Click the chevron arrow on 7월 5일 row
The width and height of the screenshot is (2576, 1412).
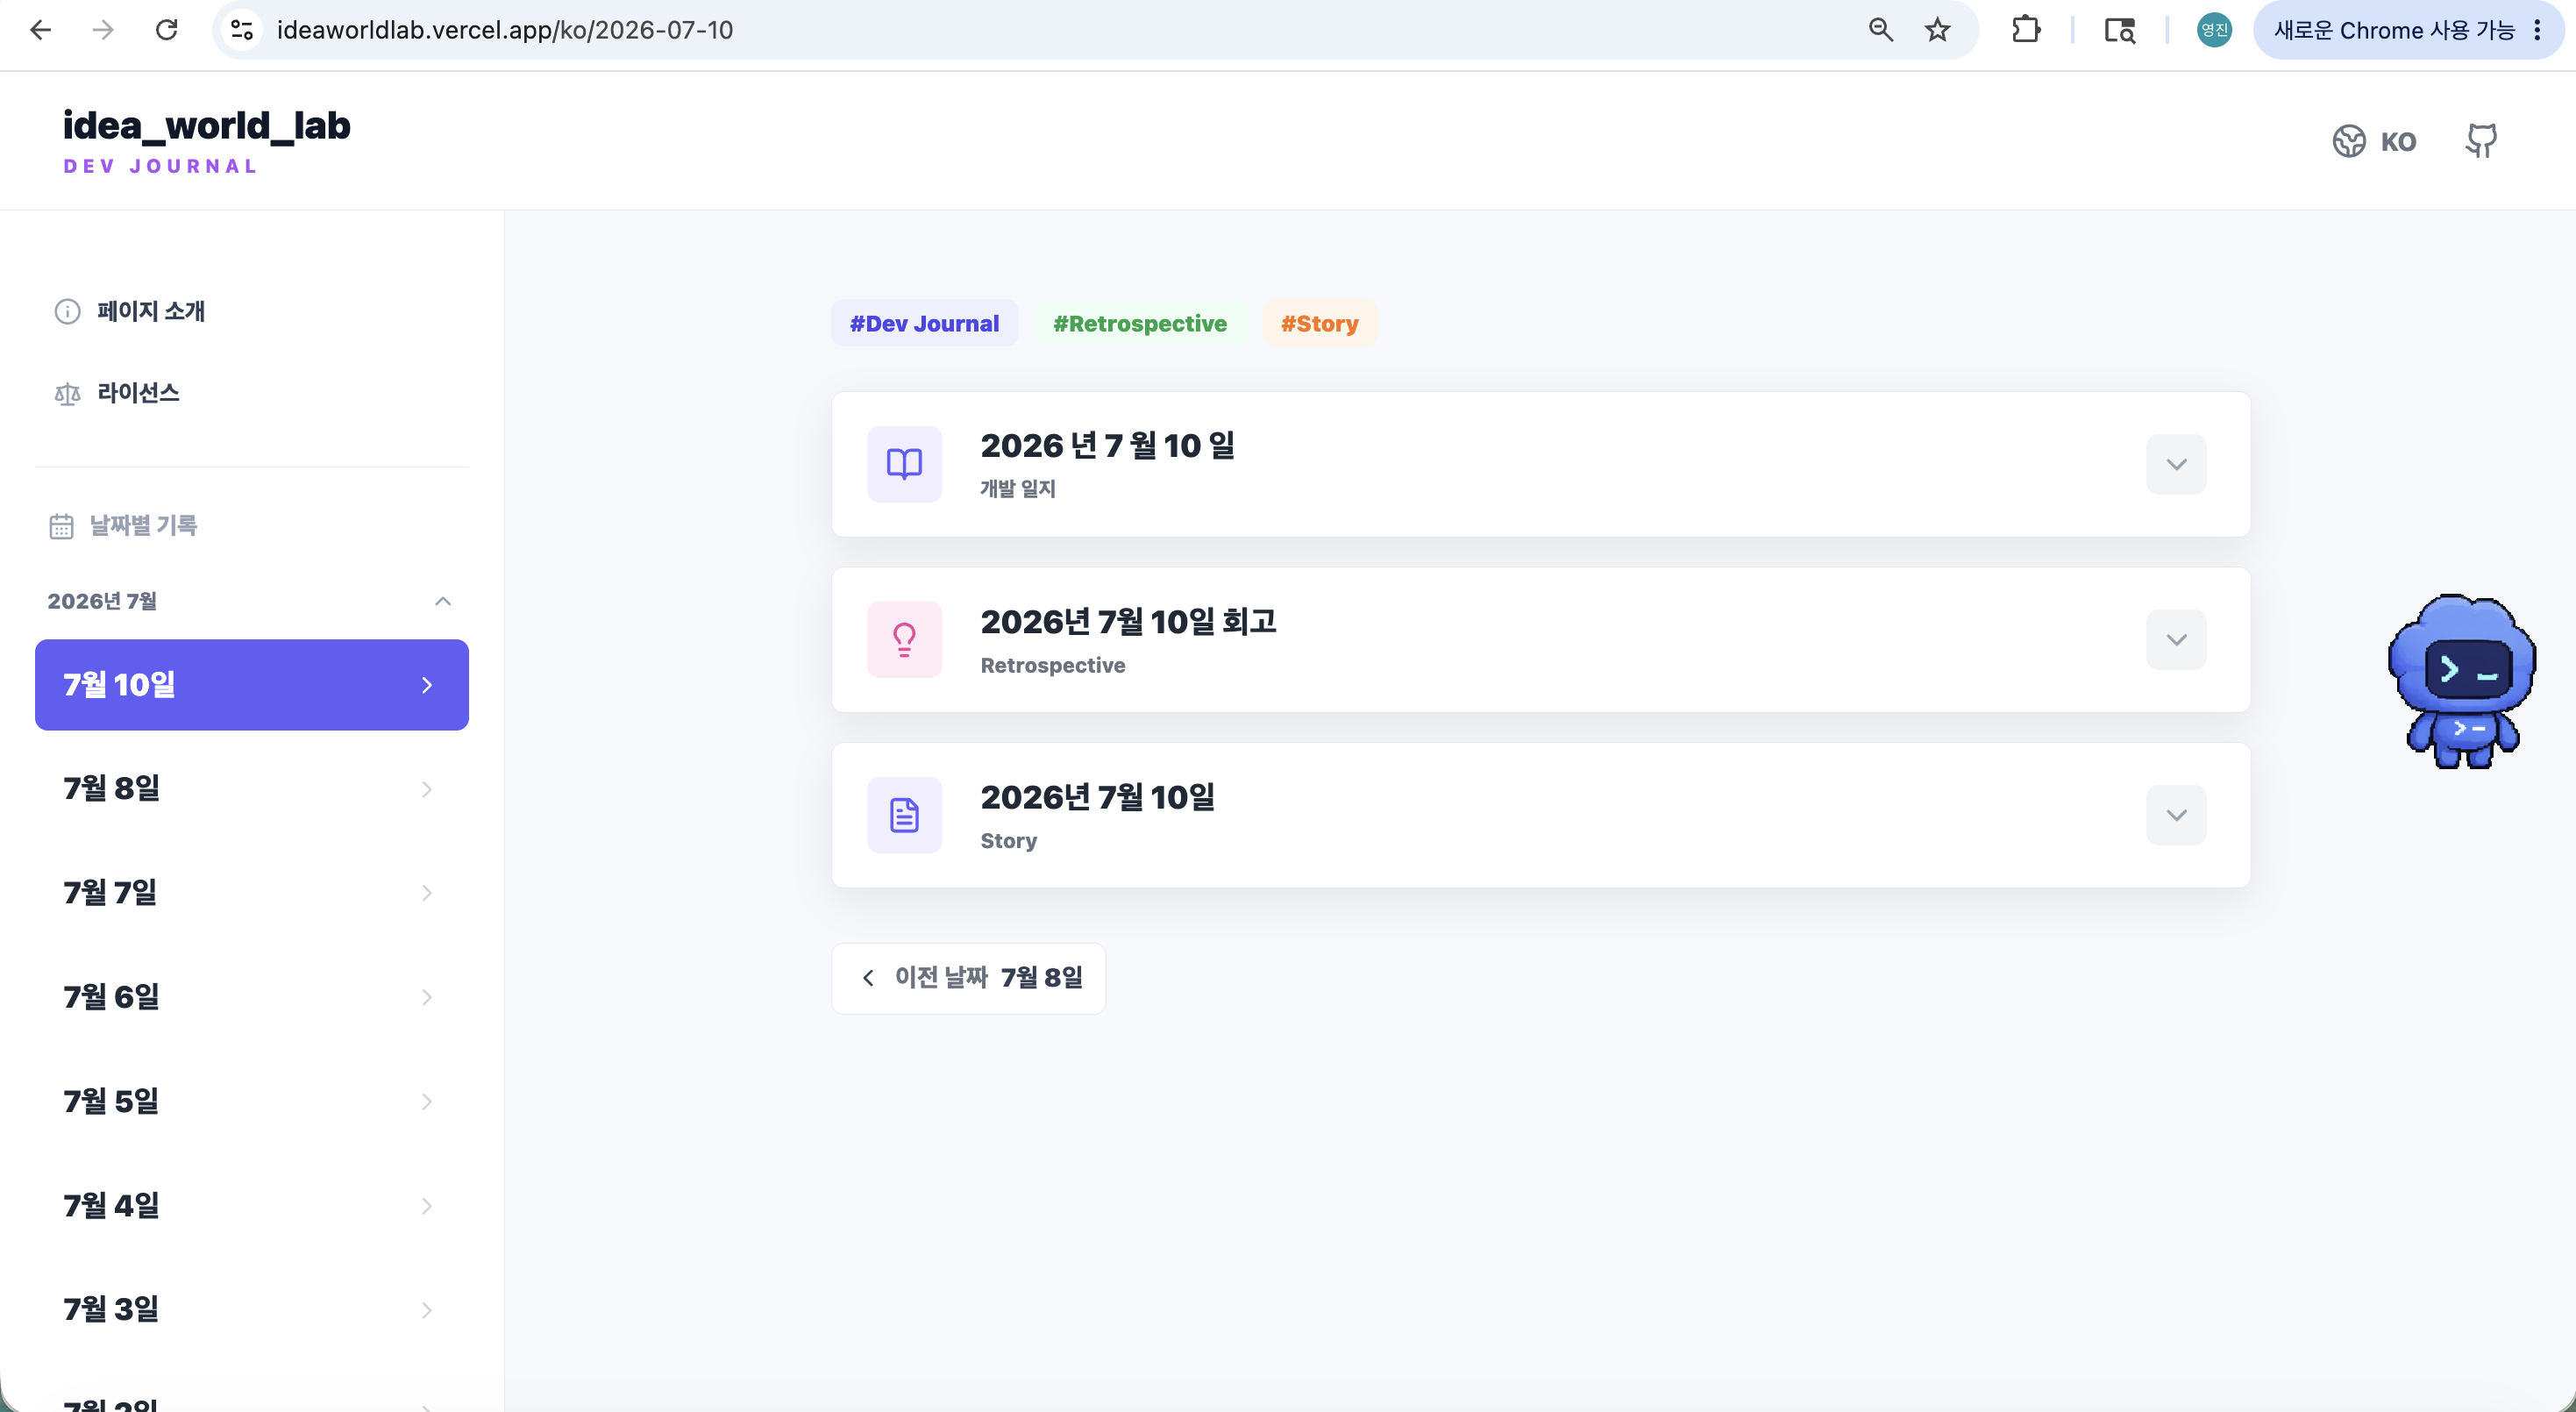click(427, 1101)
